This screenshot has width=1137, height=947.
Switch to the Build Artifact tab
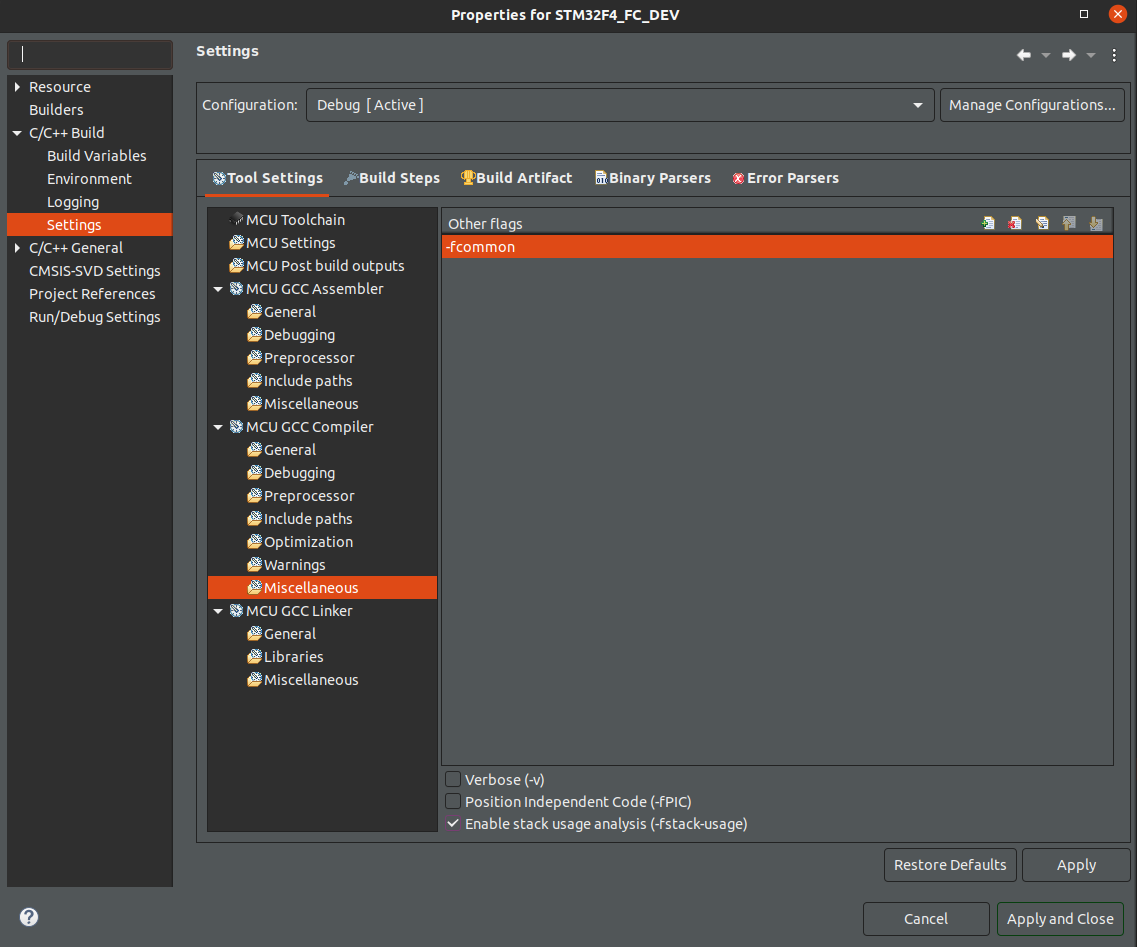click(516, 178)
